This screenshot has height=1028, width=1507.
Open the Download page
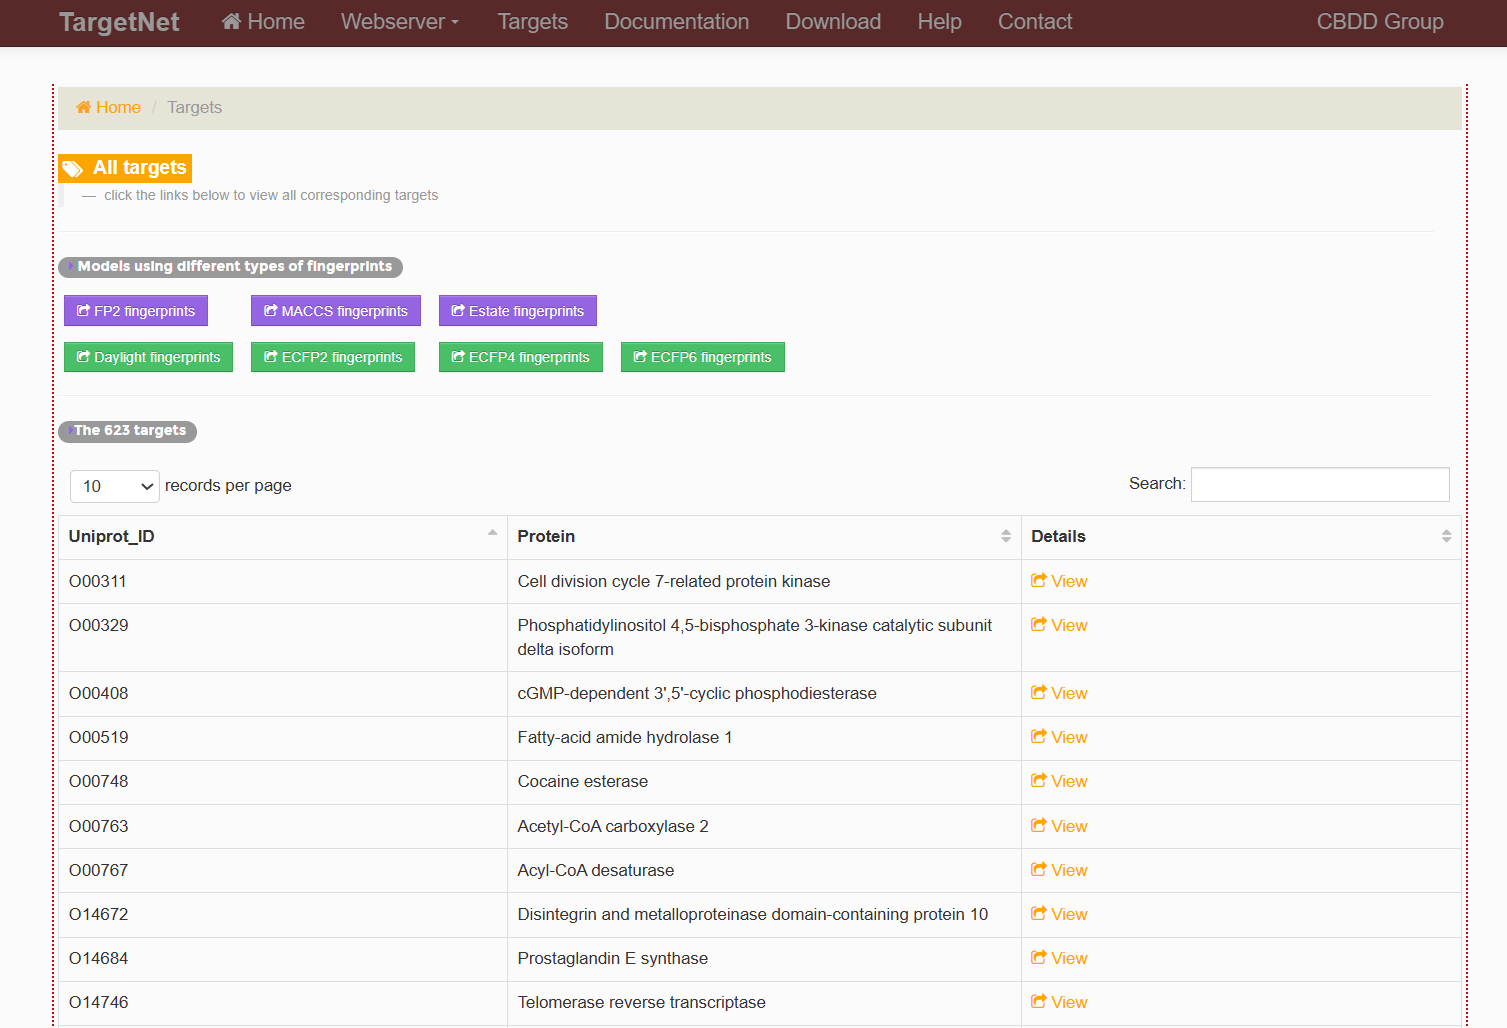point(833,22)
